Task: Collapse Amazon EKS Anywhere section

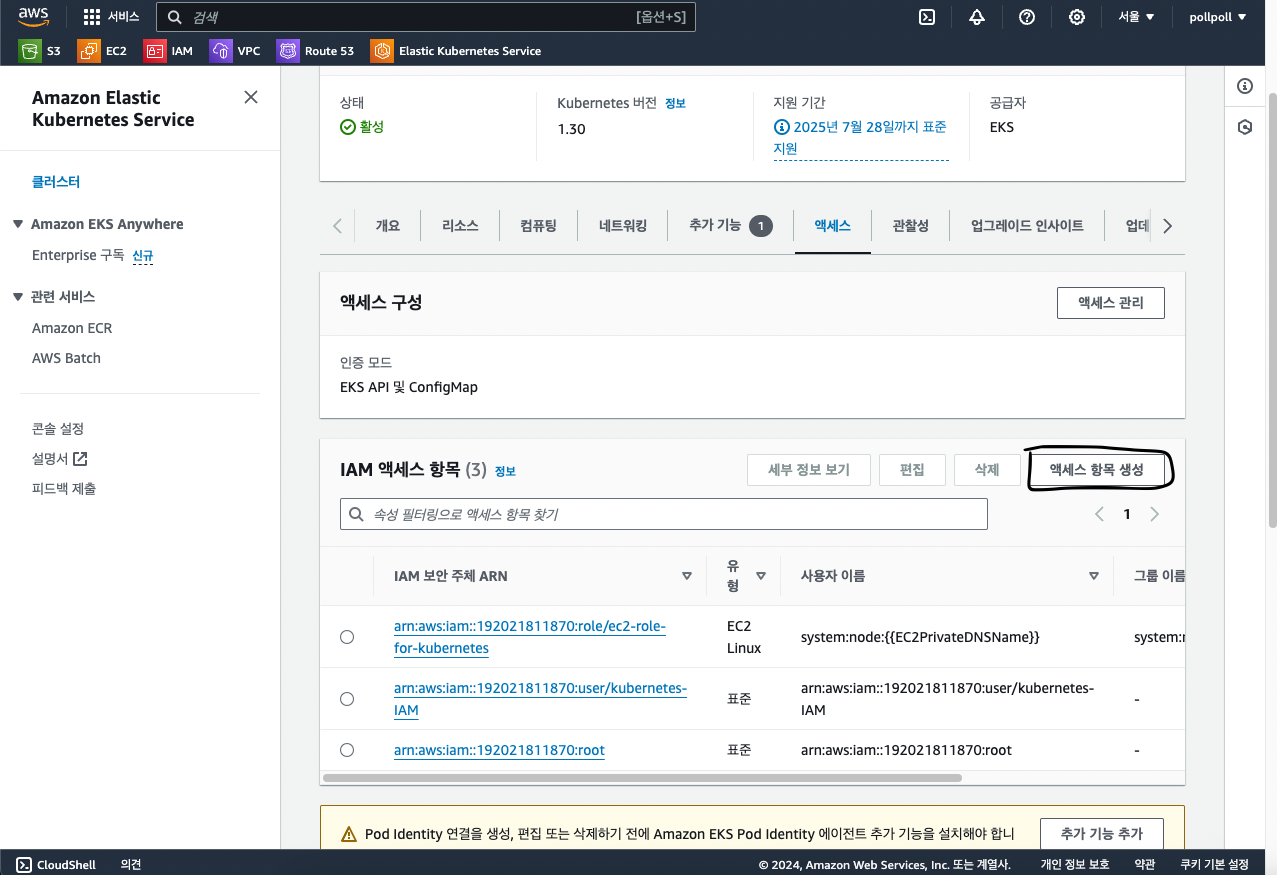Action: (18, 224)
